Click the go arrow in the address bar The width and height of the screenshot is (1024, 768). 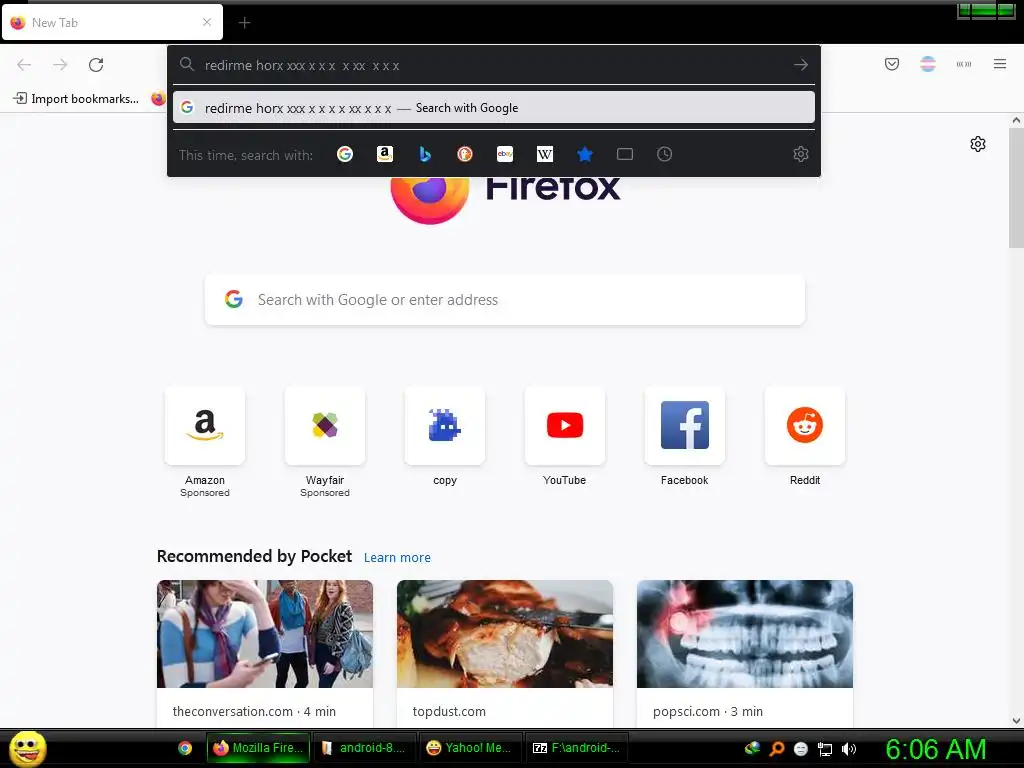801,65
